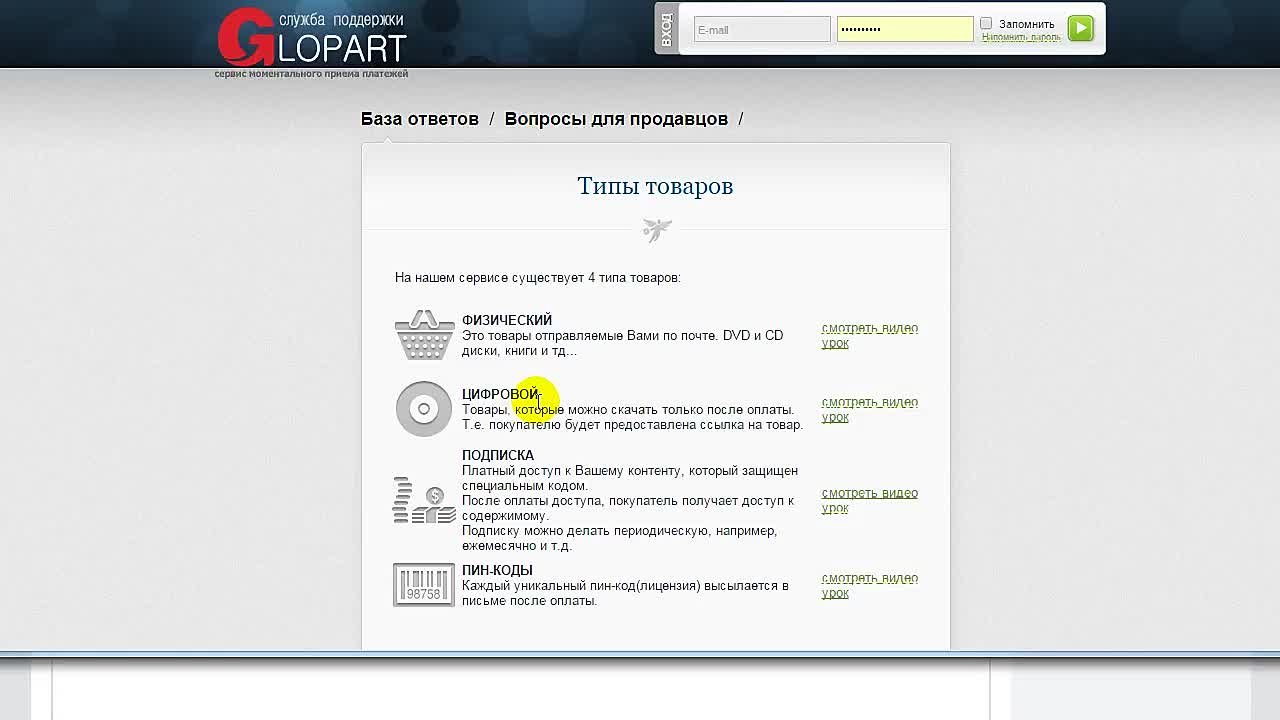Viewport: 1280px width, 720px height.
Task: Click the Glopart logo
Action: pos(311,38)
